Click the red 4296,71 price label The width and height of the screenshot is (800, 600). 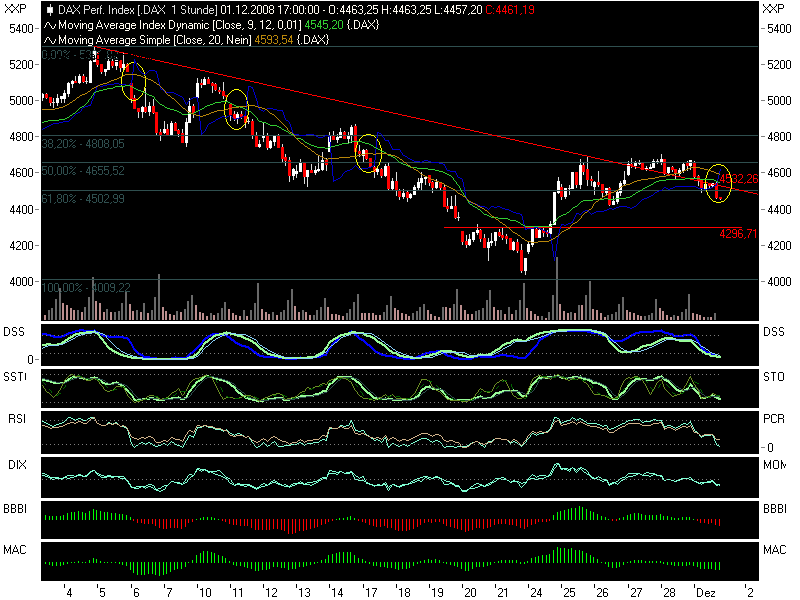pyautogui.click(x=738, y=234)
